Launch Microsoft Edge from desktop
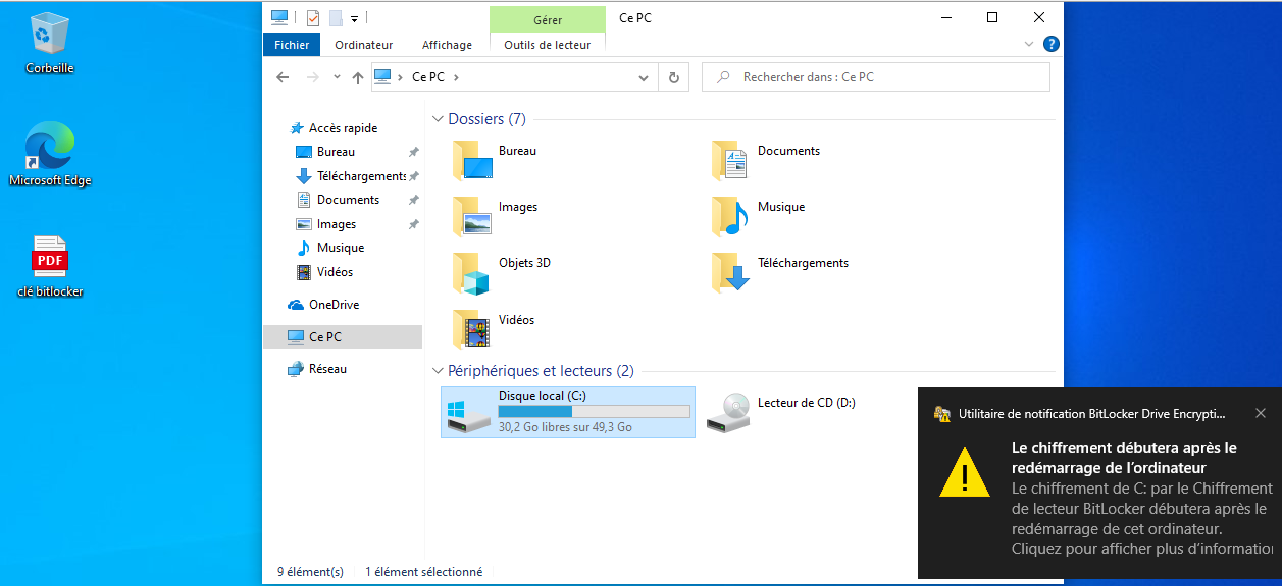The height and width of the screenshot is (586, 1282). tap(49, 148)
